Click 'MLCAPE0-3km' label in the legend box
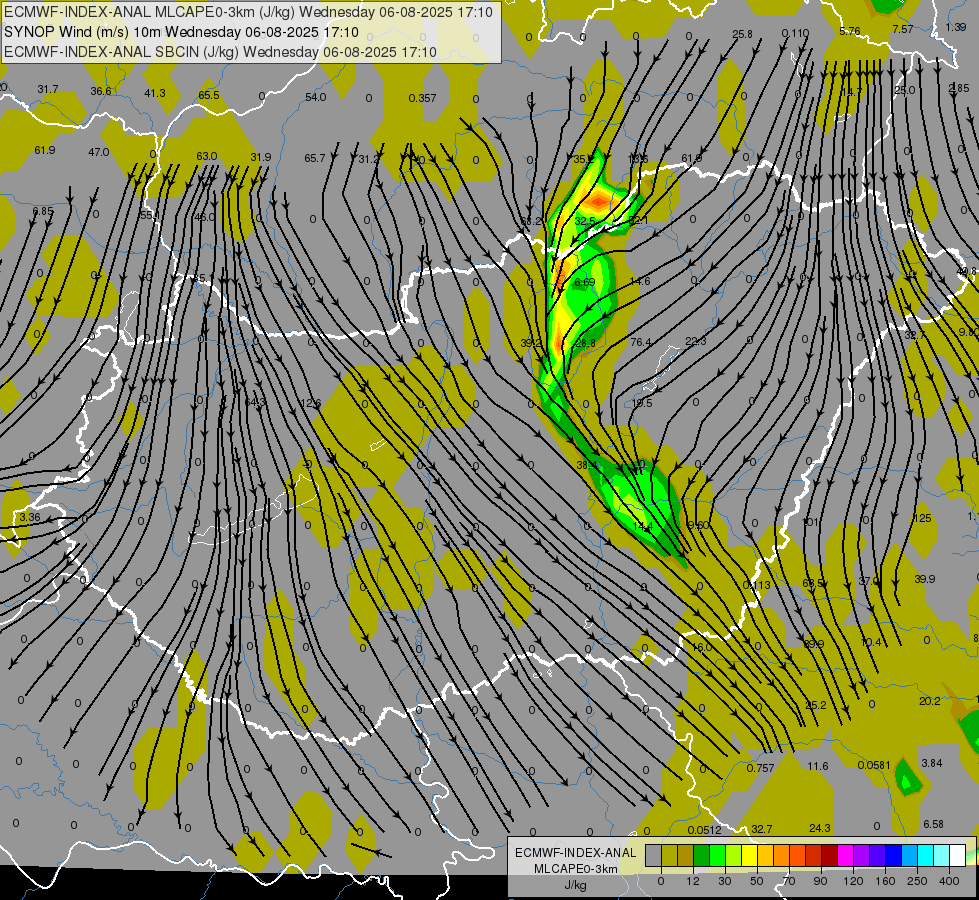The height and width of the screenshot is (900, 979). (x=576, y=869)
